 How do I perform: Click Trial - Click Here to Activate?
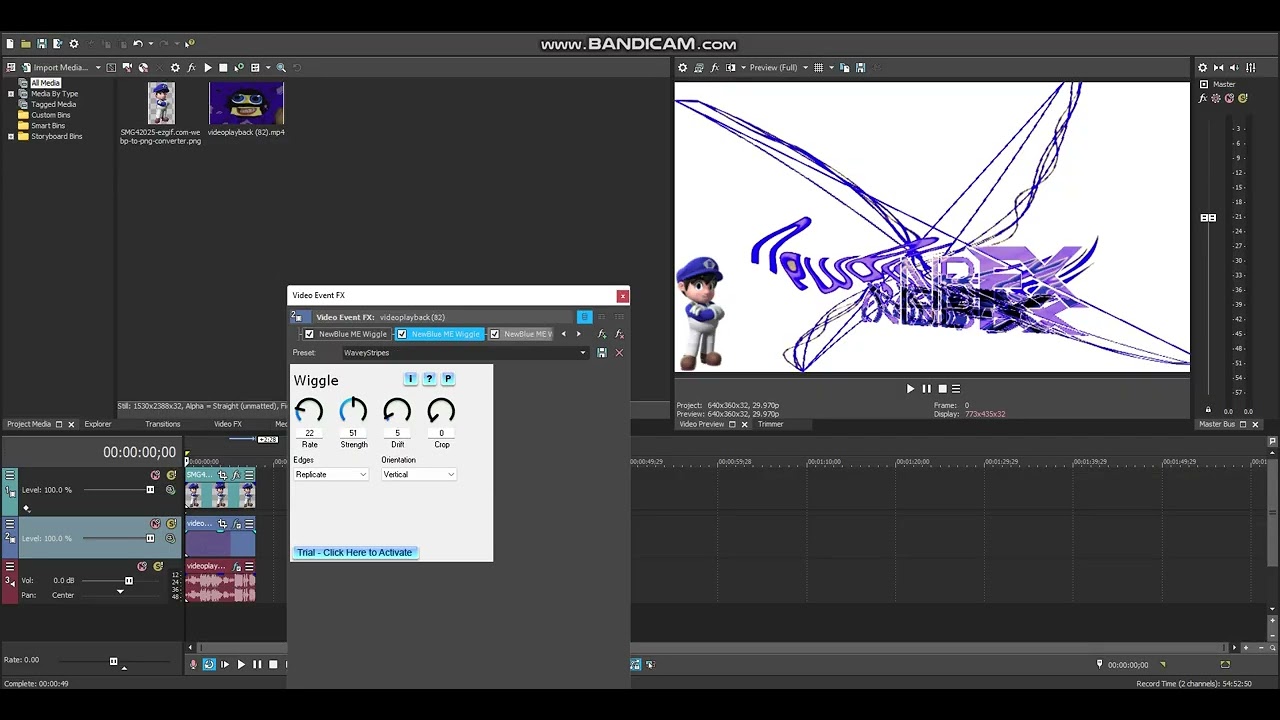click(x=354, y=552)
